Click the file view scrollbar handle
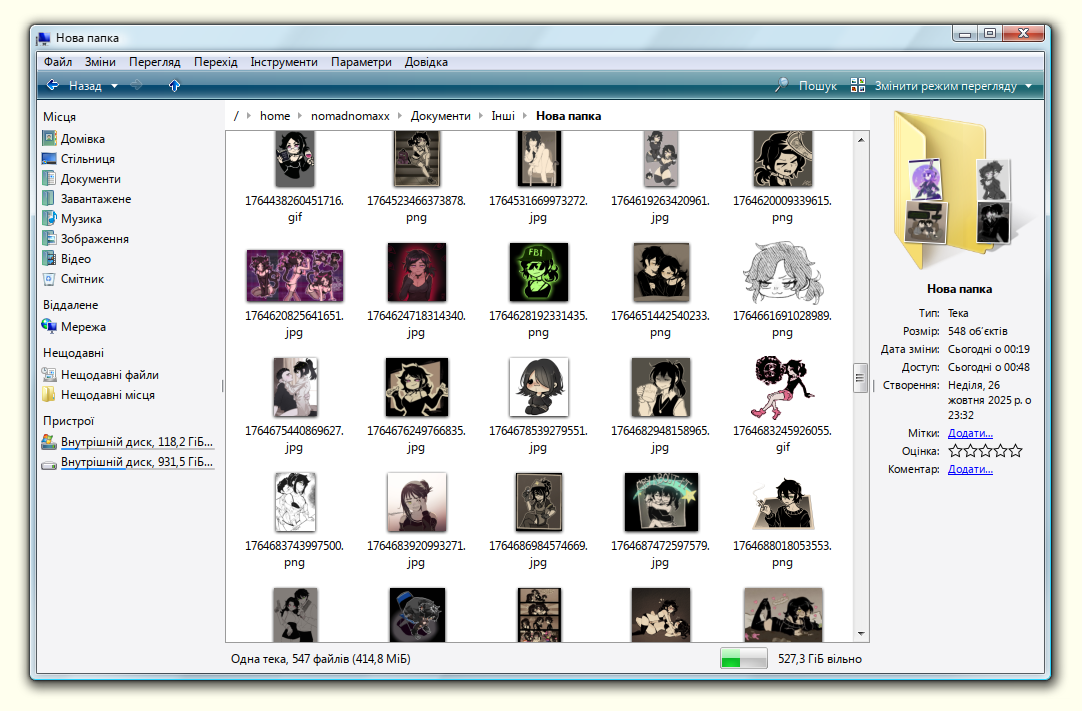This screenshot has height=711, width=1082. [860, 378]
